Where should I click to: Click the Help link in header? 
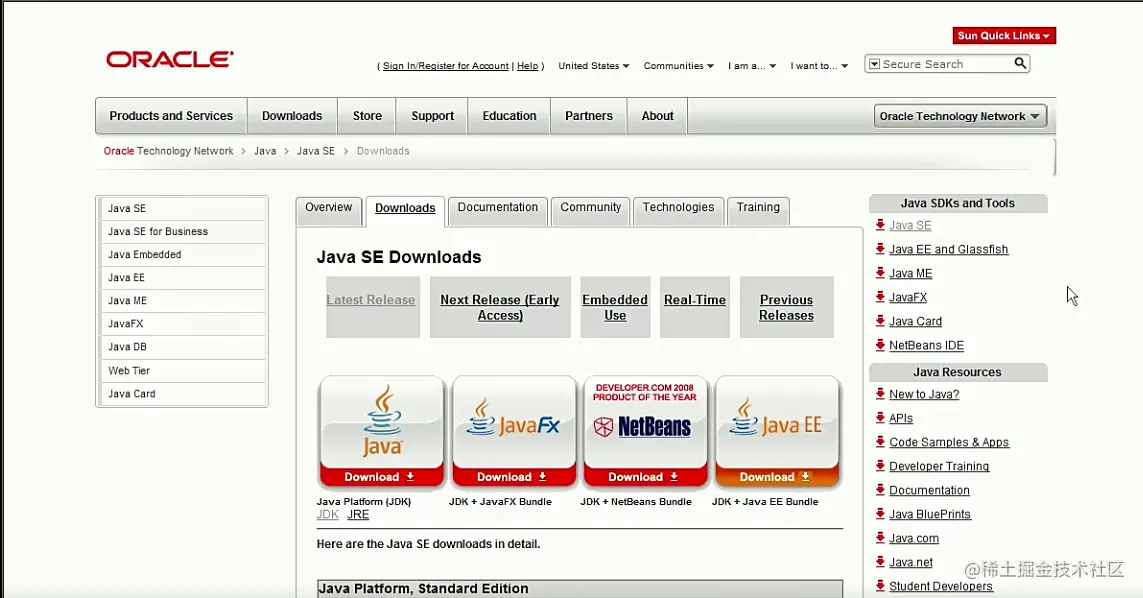pyautogui.click(x=528, y=66)
